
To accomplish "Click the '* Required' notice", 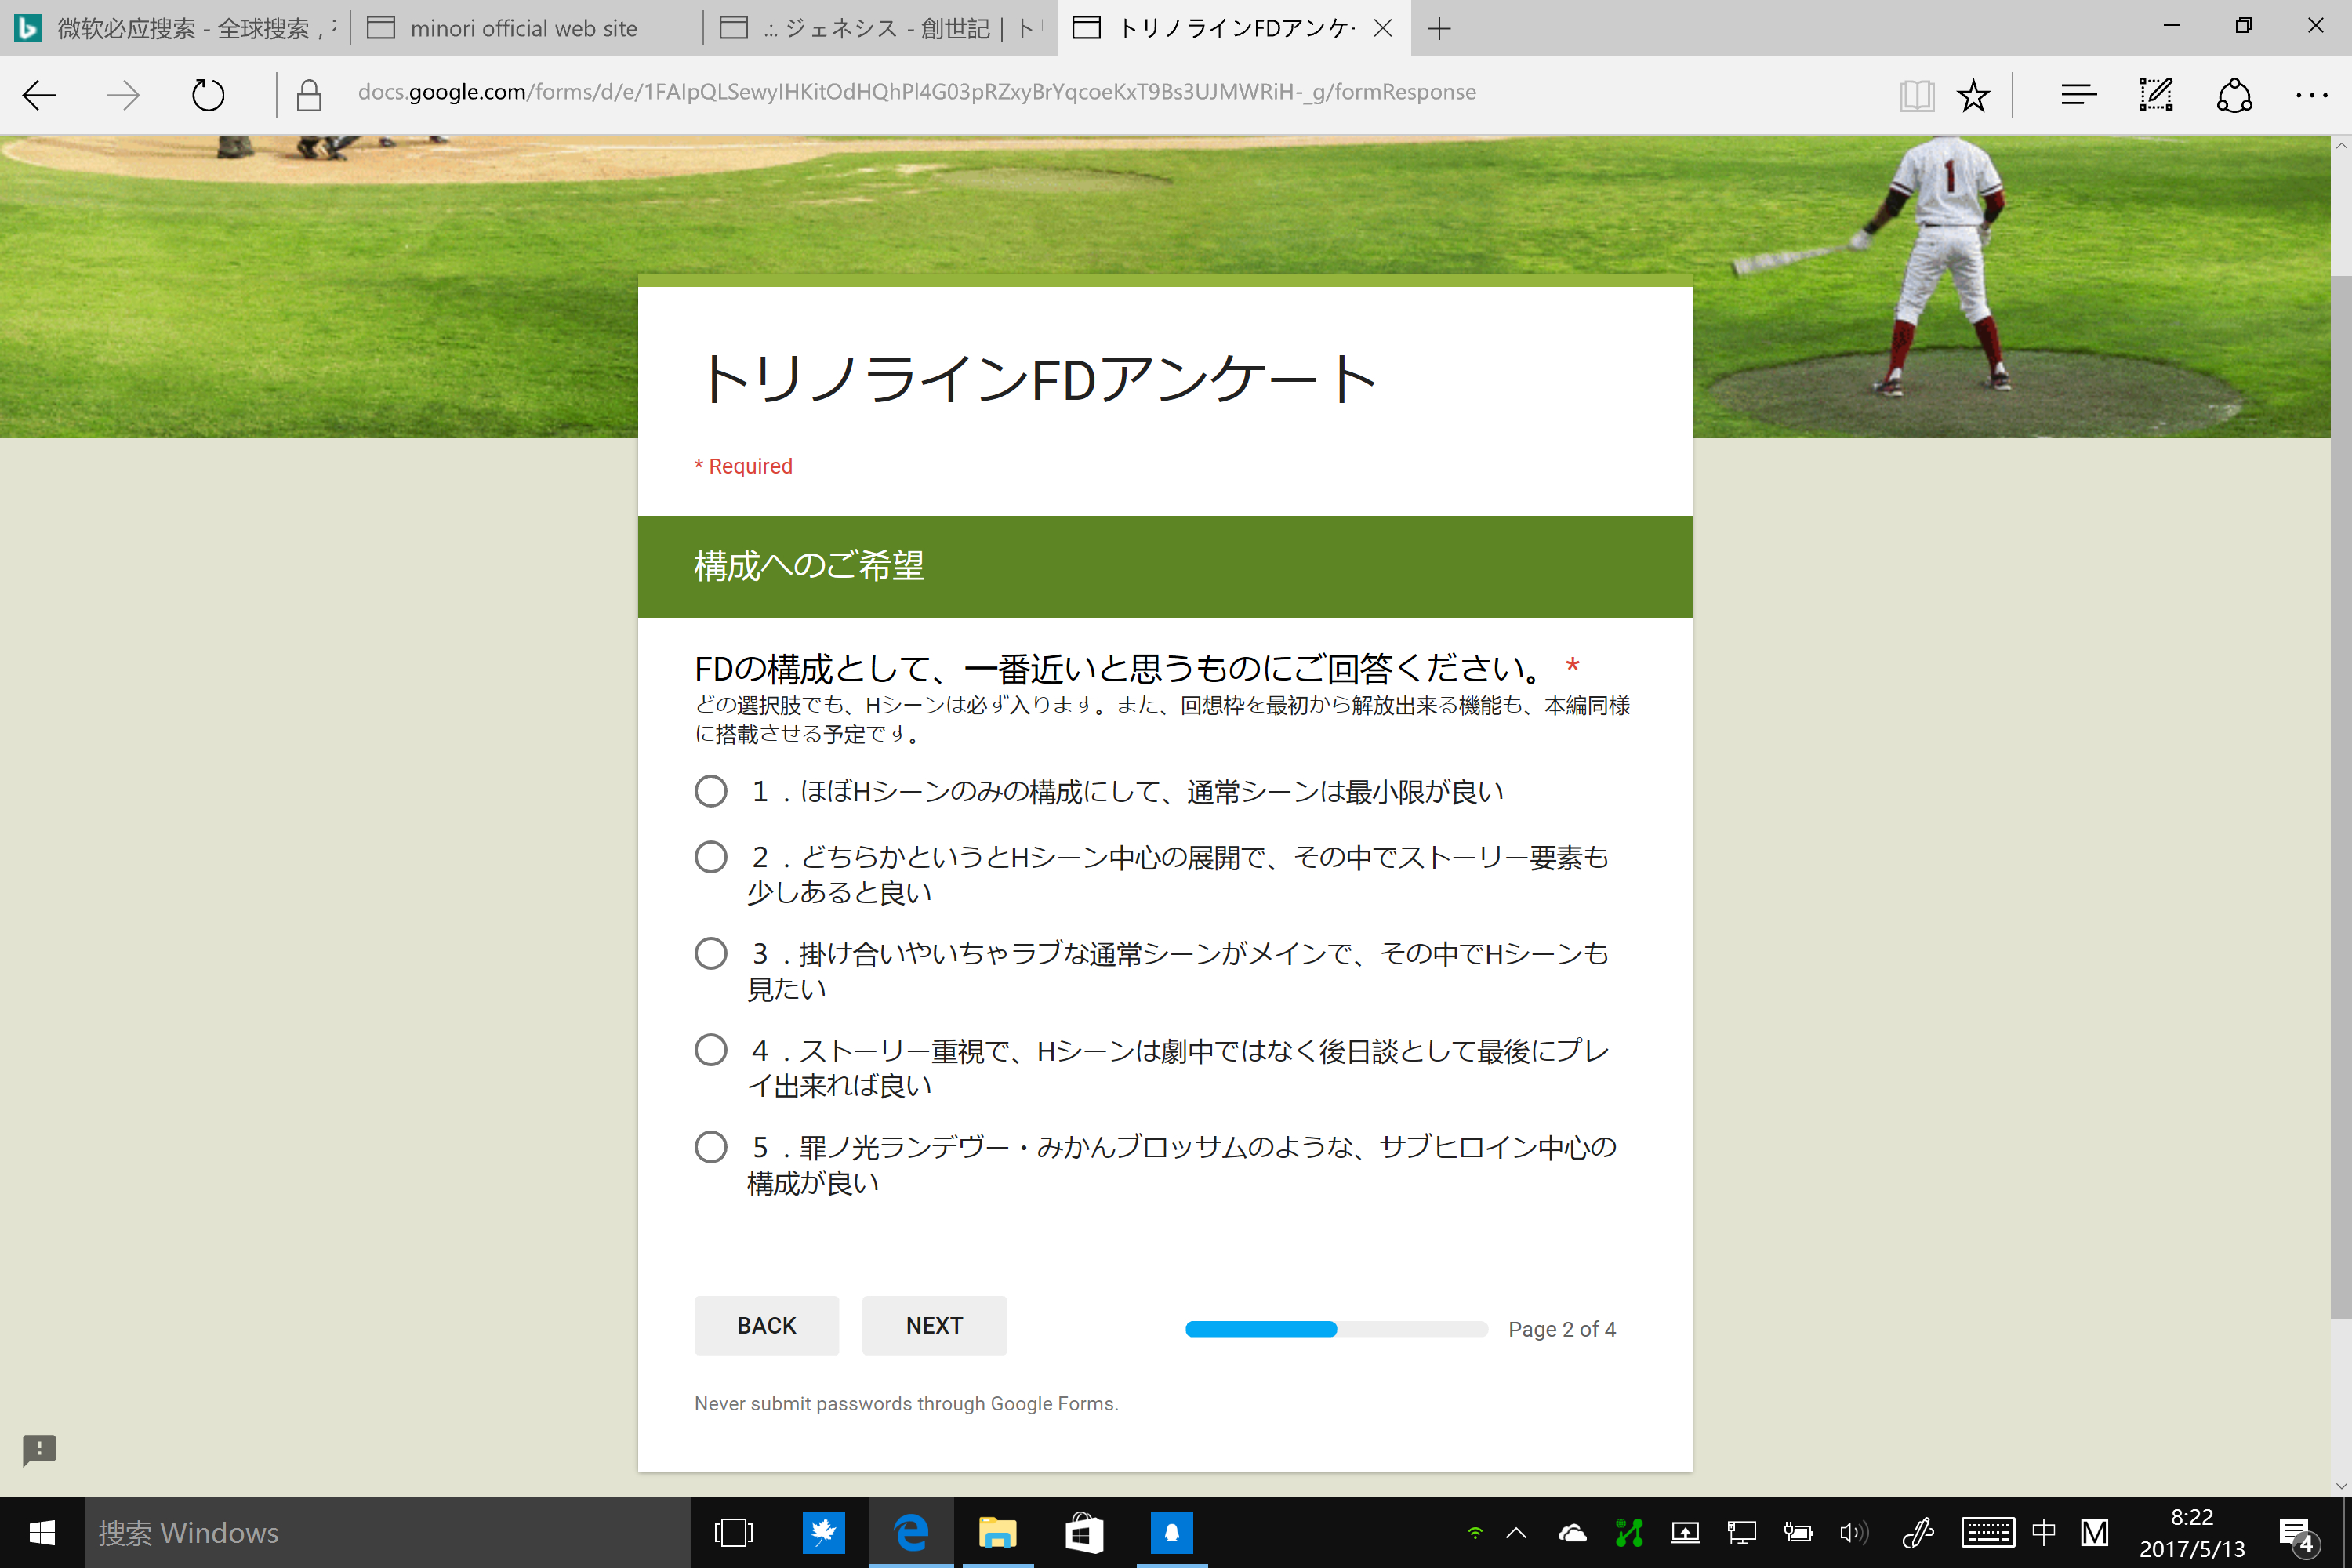I will click(x=743, y=466).
